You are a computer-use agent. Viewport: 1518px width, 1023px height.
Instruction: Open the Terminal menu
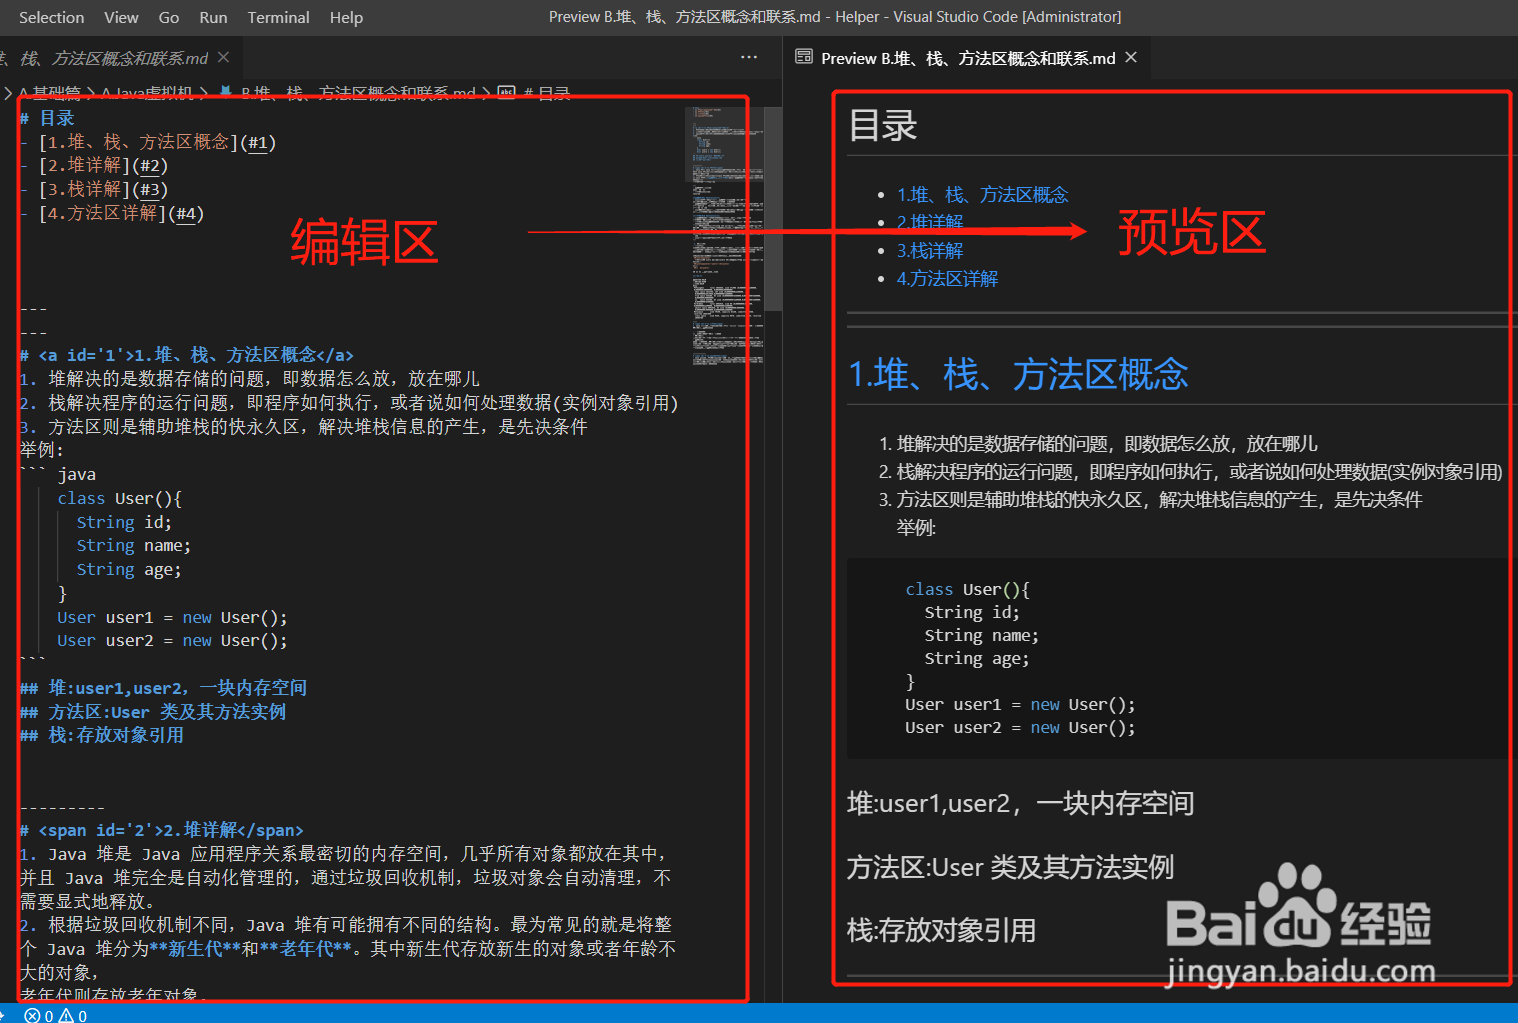tap(278, 17)
